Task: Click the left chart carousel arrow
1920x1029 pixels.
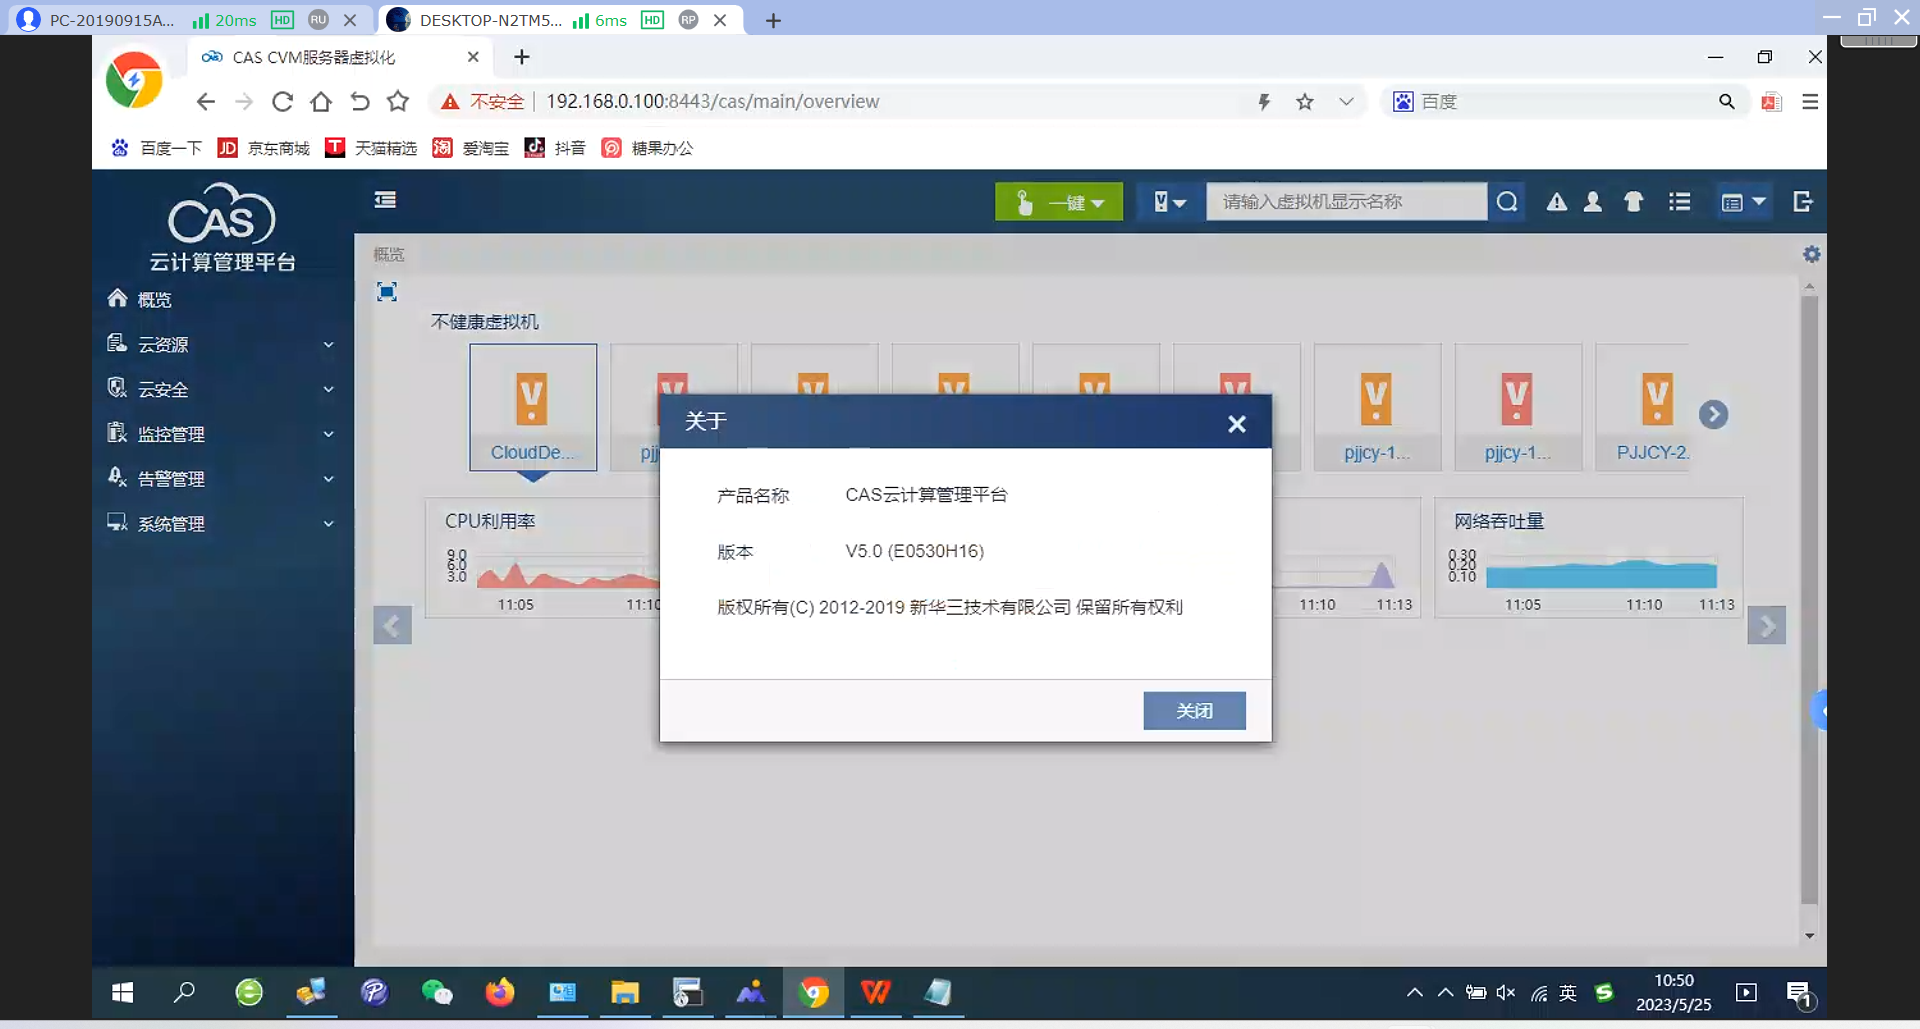Action: coord(392,626)
